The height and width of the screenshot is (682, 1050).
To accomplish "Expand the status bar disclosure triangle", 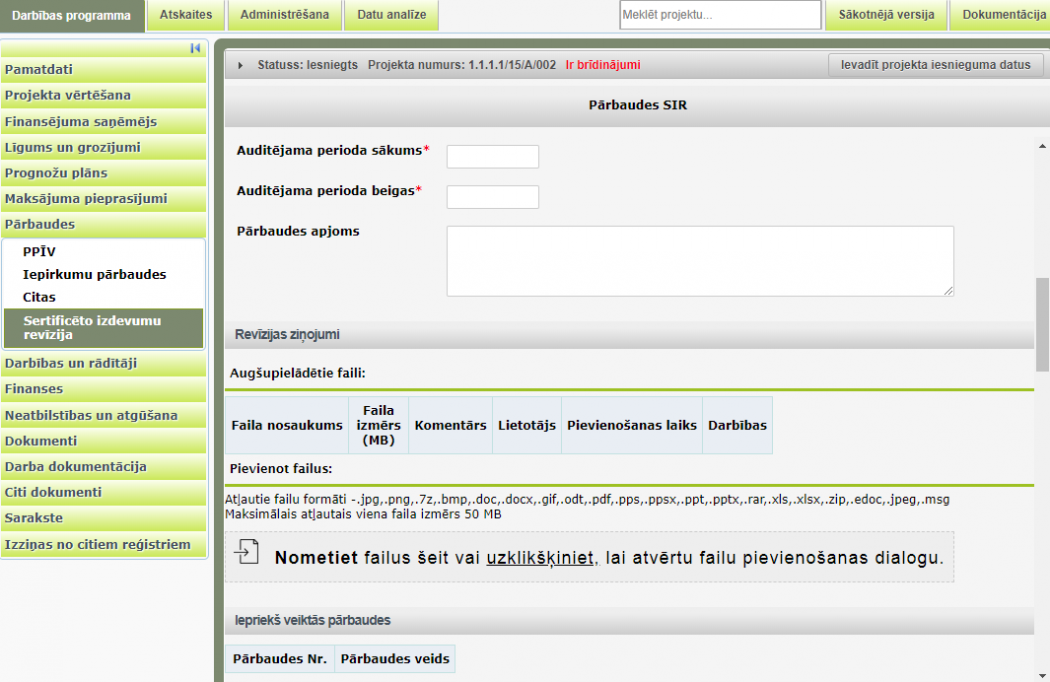I will pos(241,65).
